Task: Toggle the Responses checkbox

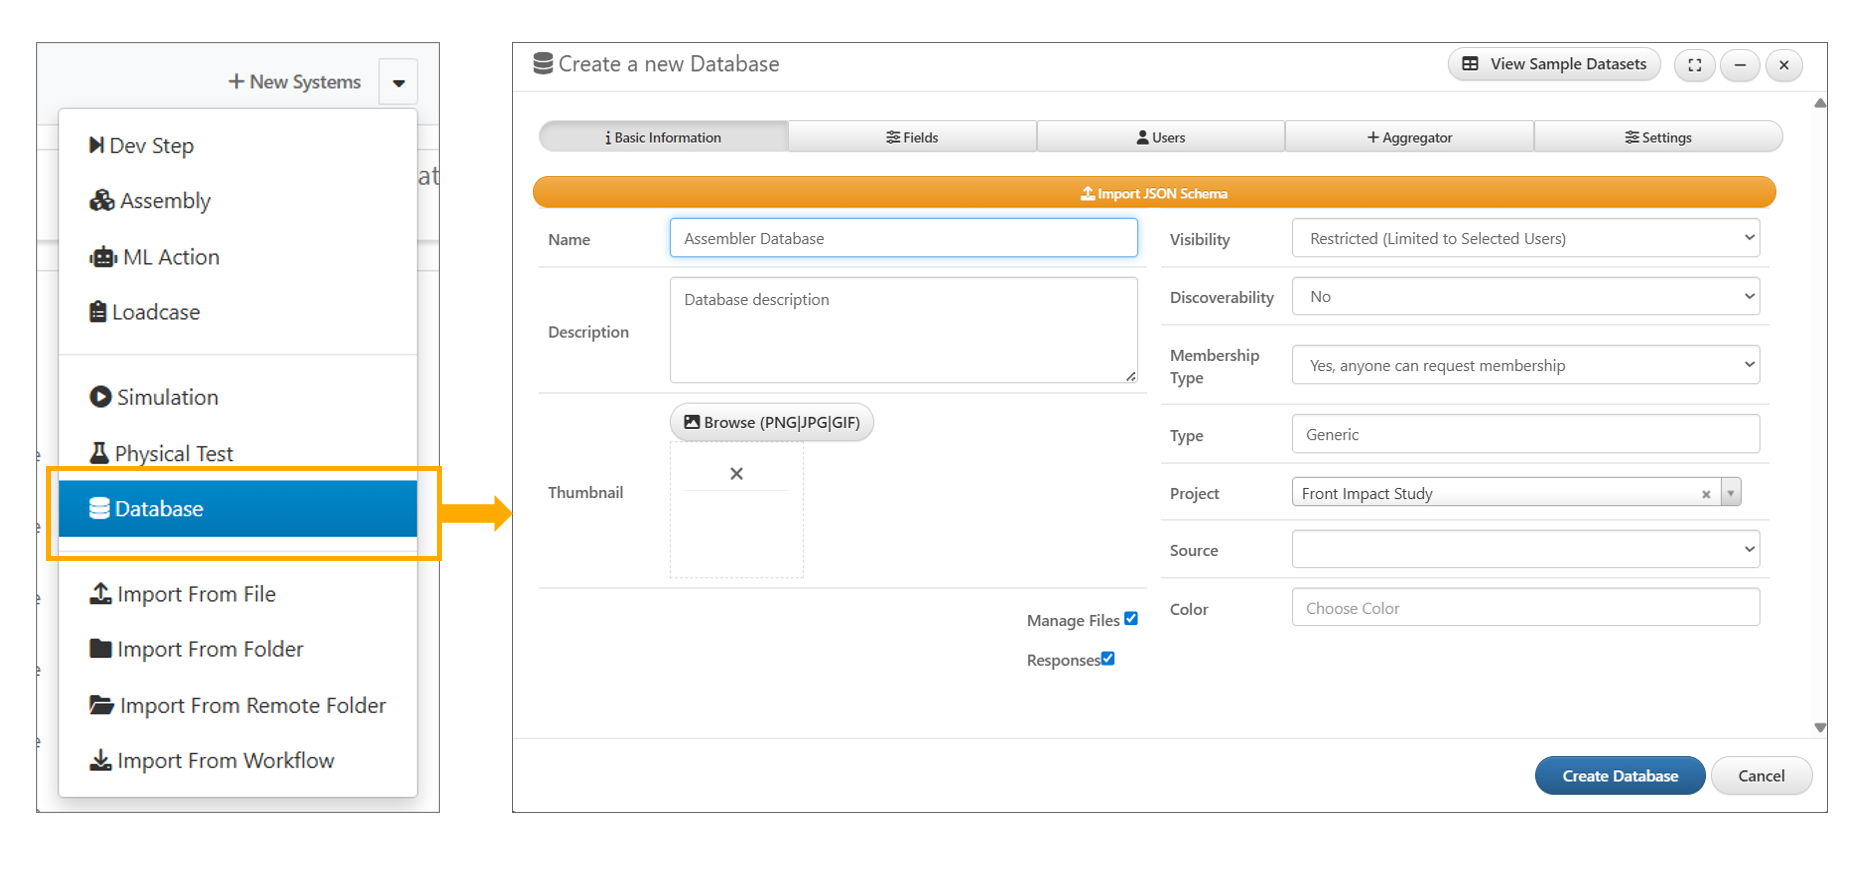Action: pyautogui.click(x=1108, y=659)
